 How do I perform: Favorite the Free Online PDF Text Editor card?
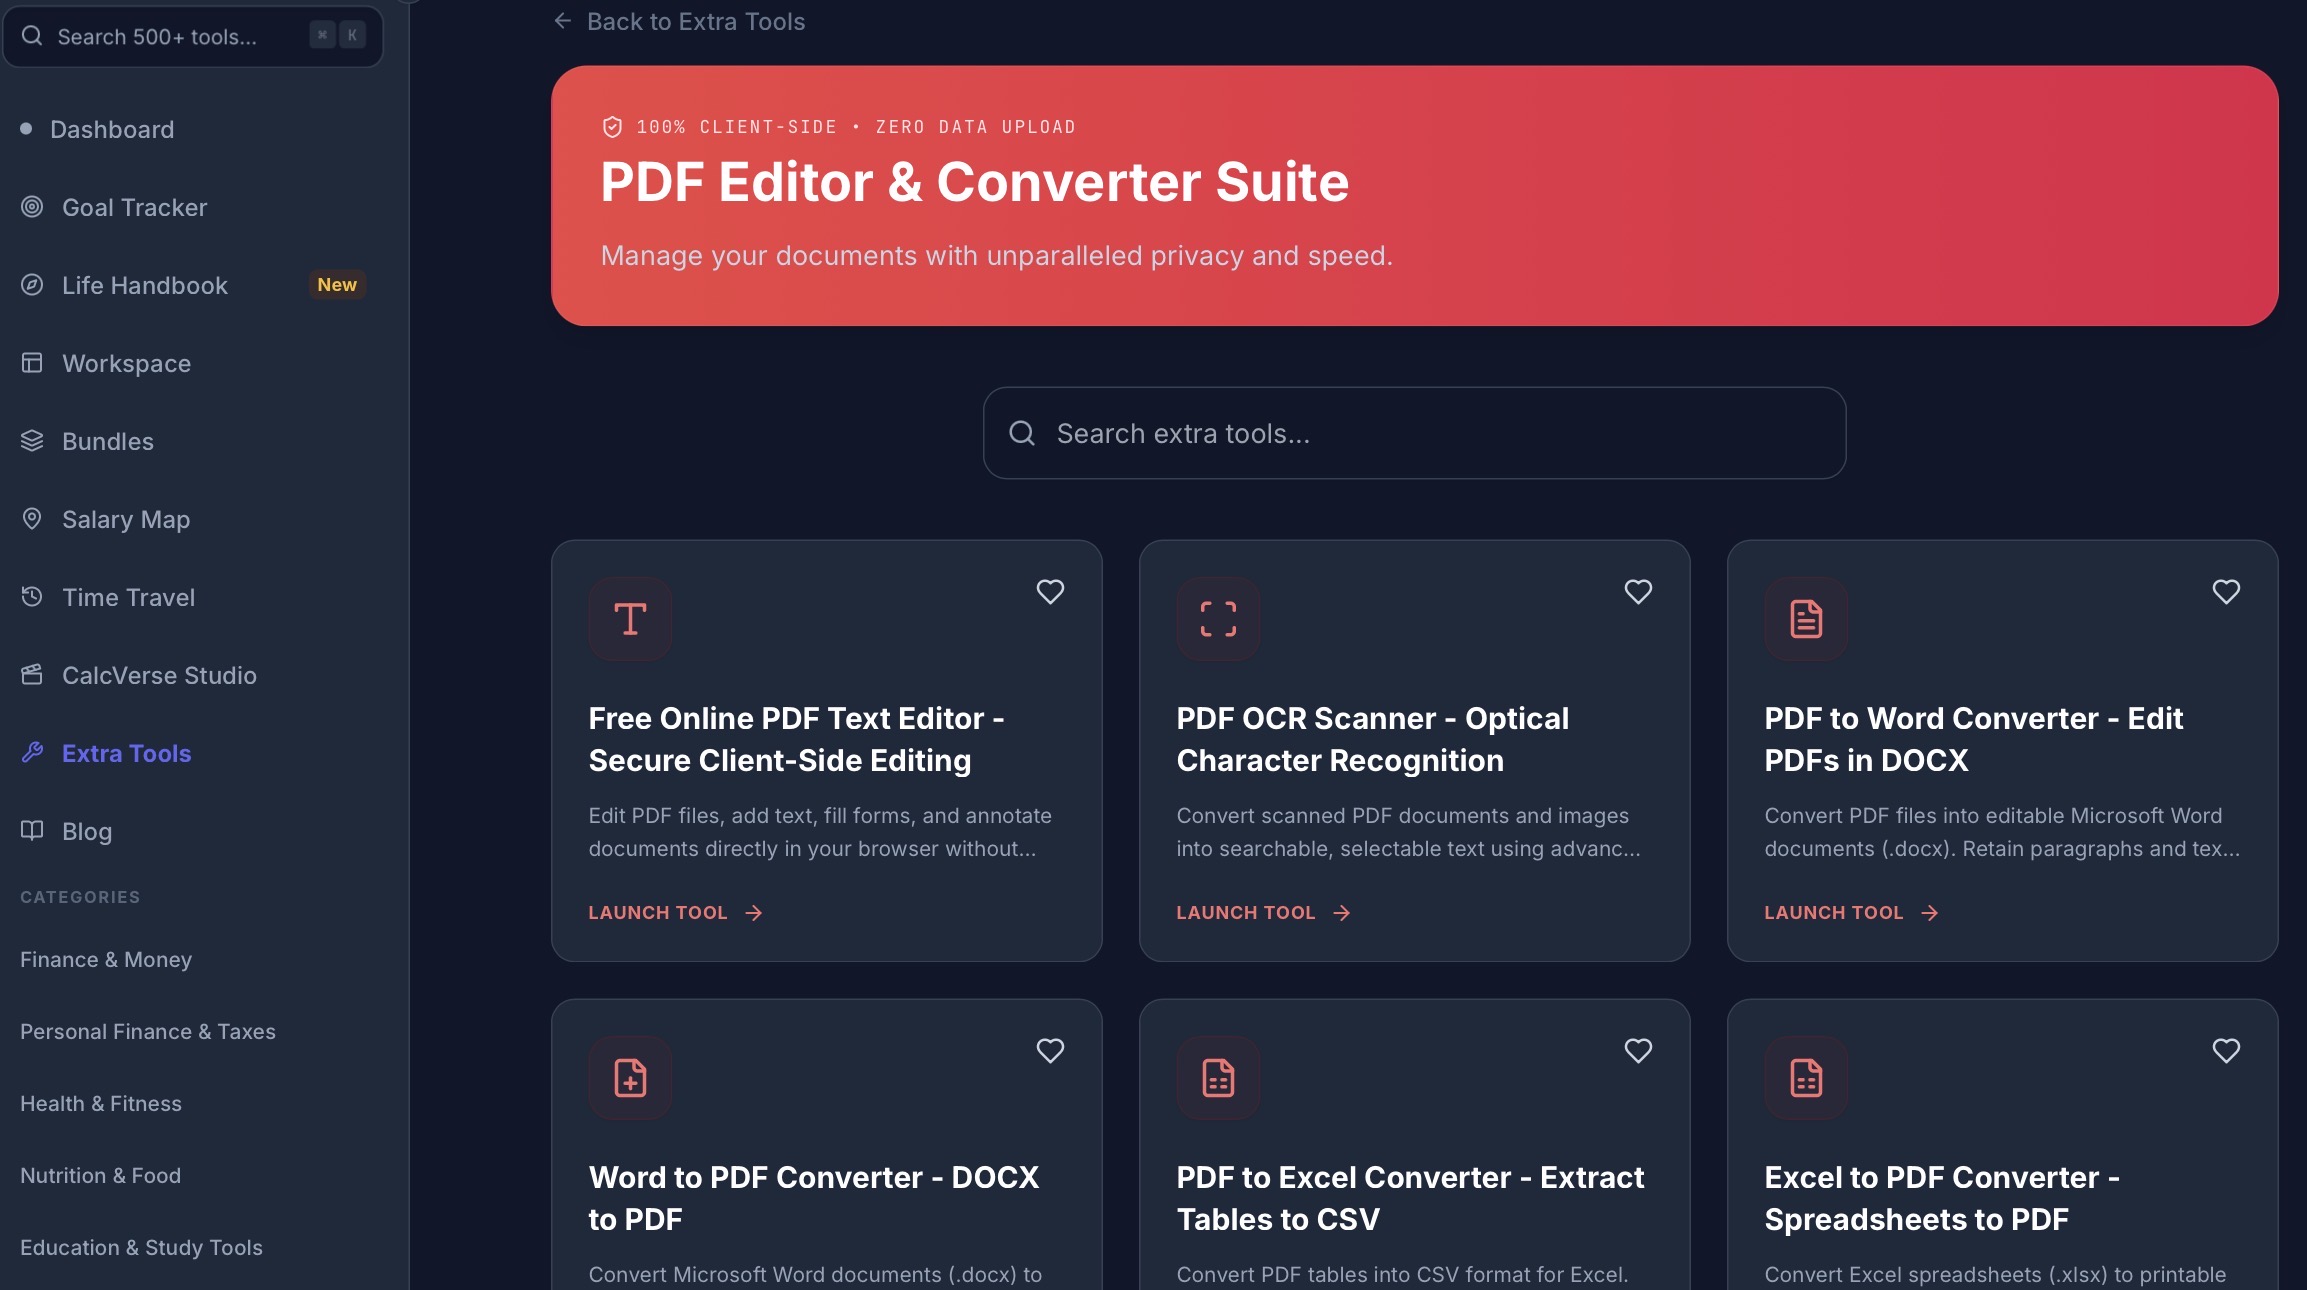[1050, 592]
